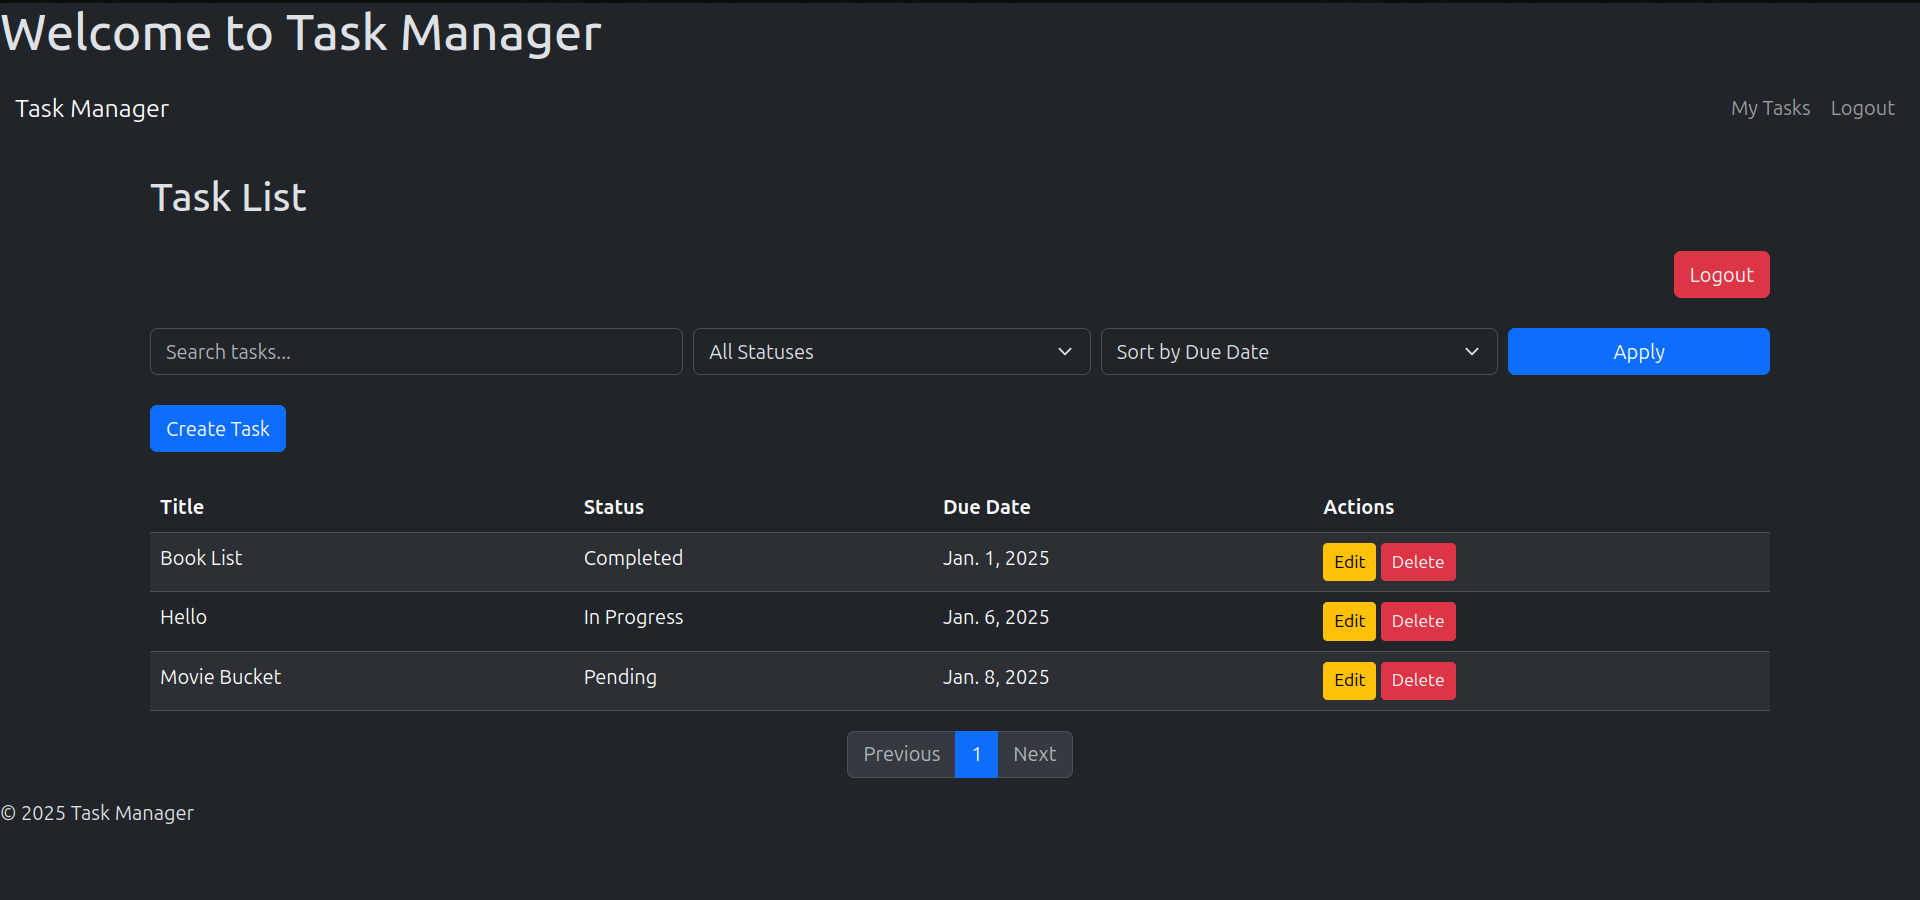Image resolution: width=1920 pixels, height=900 pixels.
Task: Edit the Movie Bucket task
Action: click(x=1348, y=680)
